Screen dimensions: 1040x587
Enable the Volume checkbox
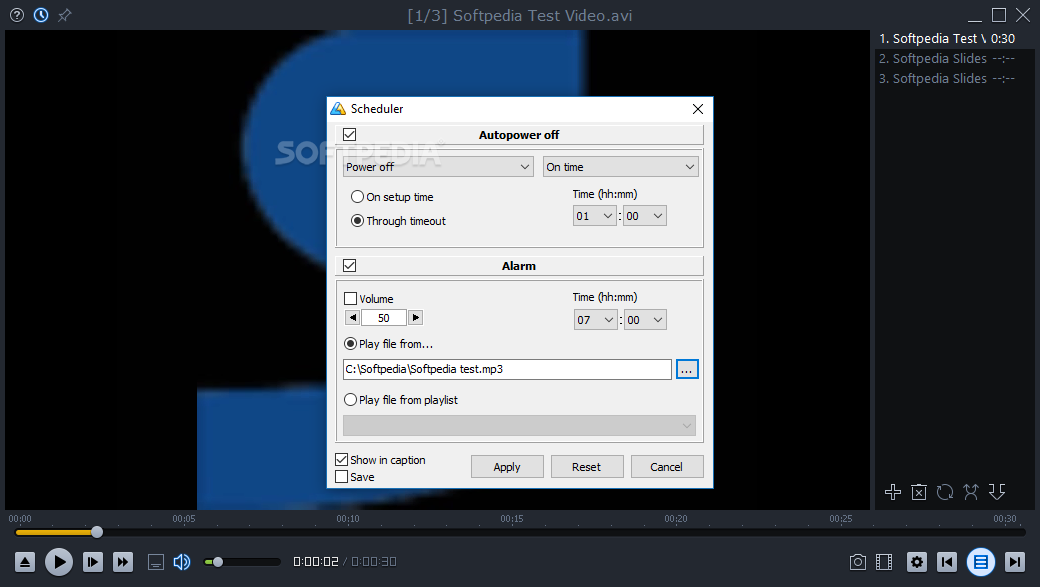tap(351, 298)
